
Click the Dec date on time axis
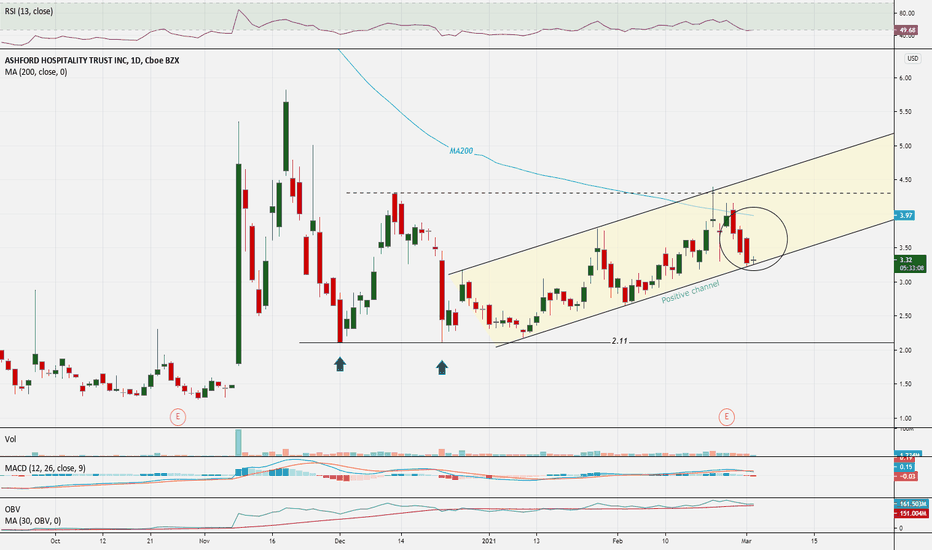(339, 541)
